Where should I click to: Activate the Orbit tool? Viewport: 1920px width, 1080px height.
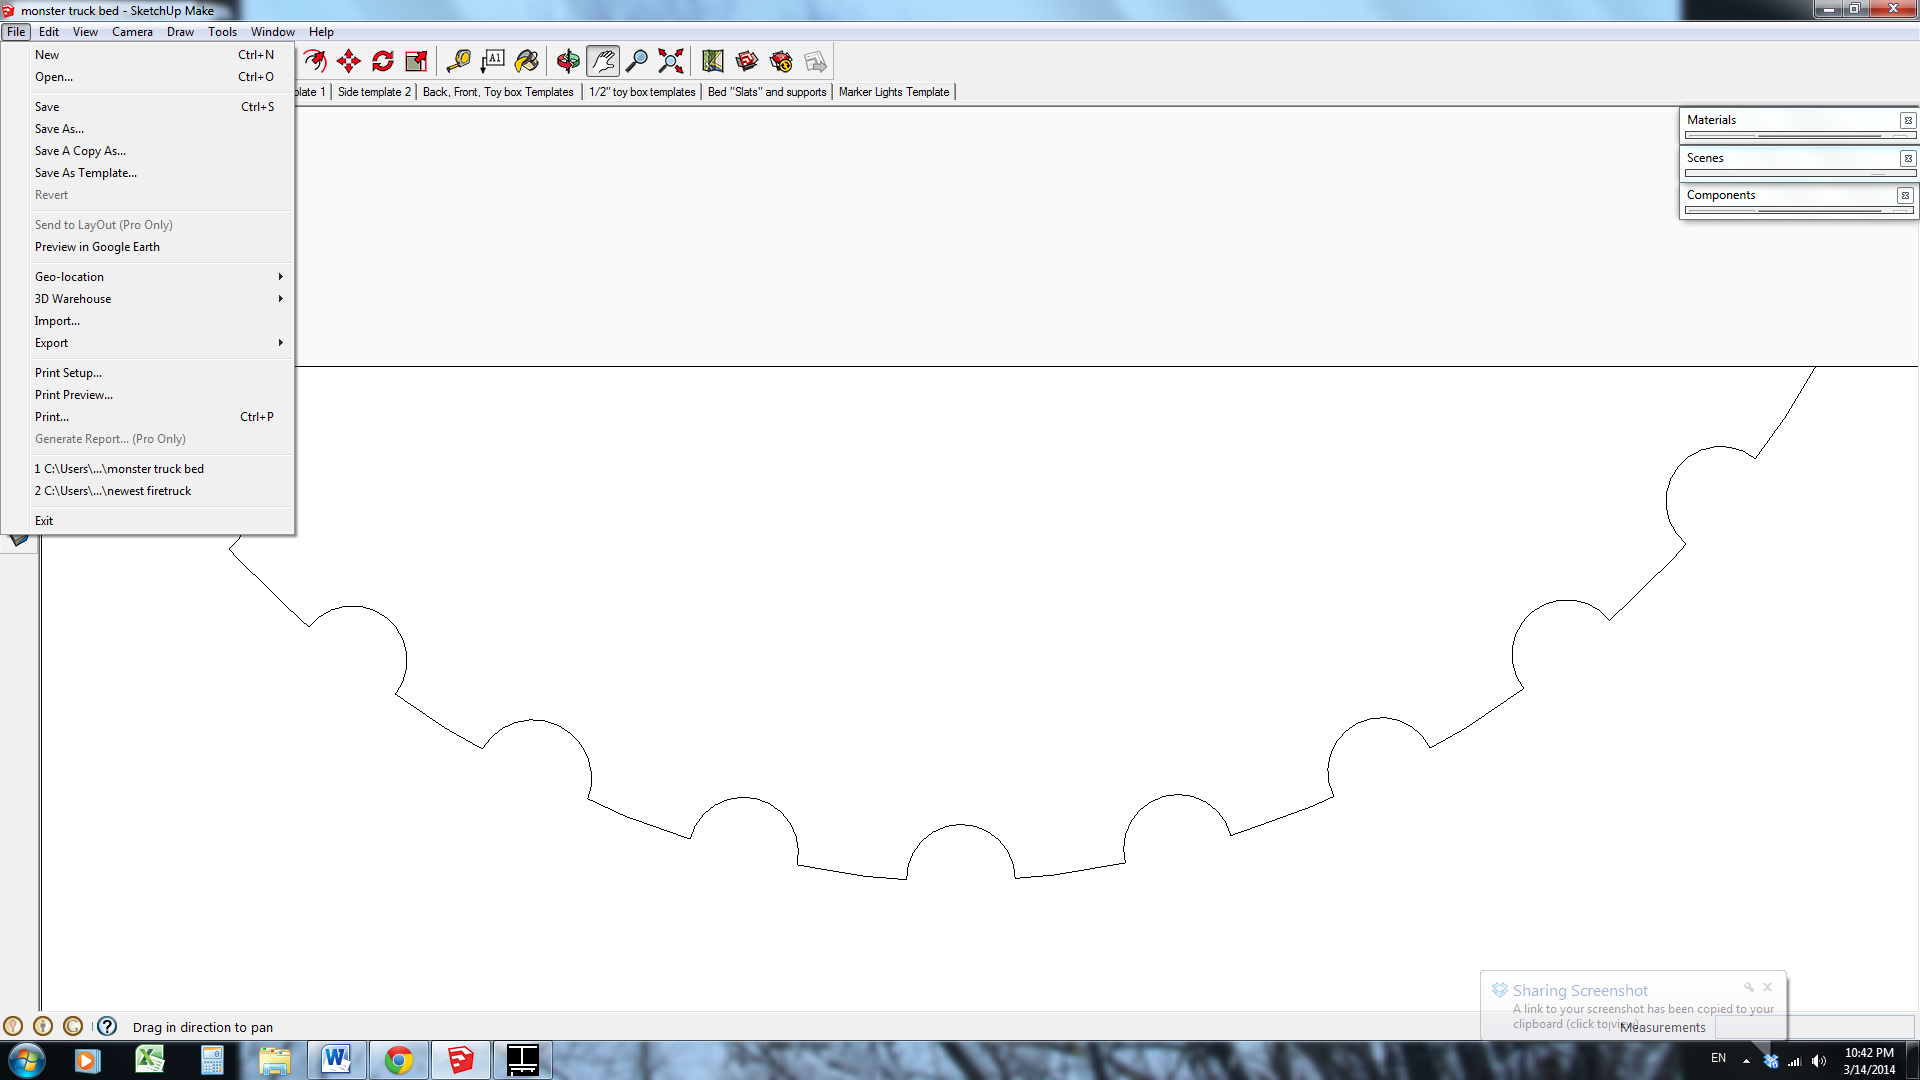pyautogui.click(x=568, y=62)
